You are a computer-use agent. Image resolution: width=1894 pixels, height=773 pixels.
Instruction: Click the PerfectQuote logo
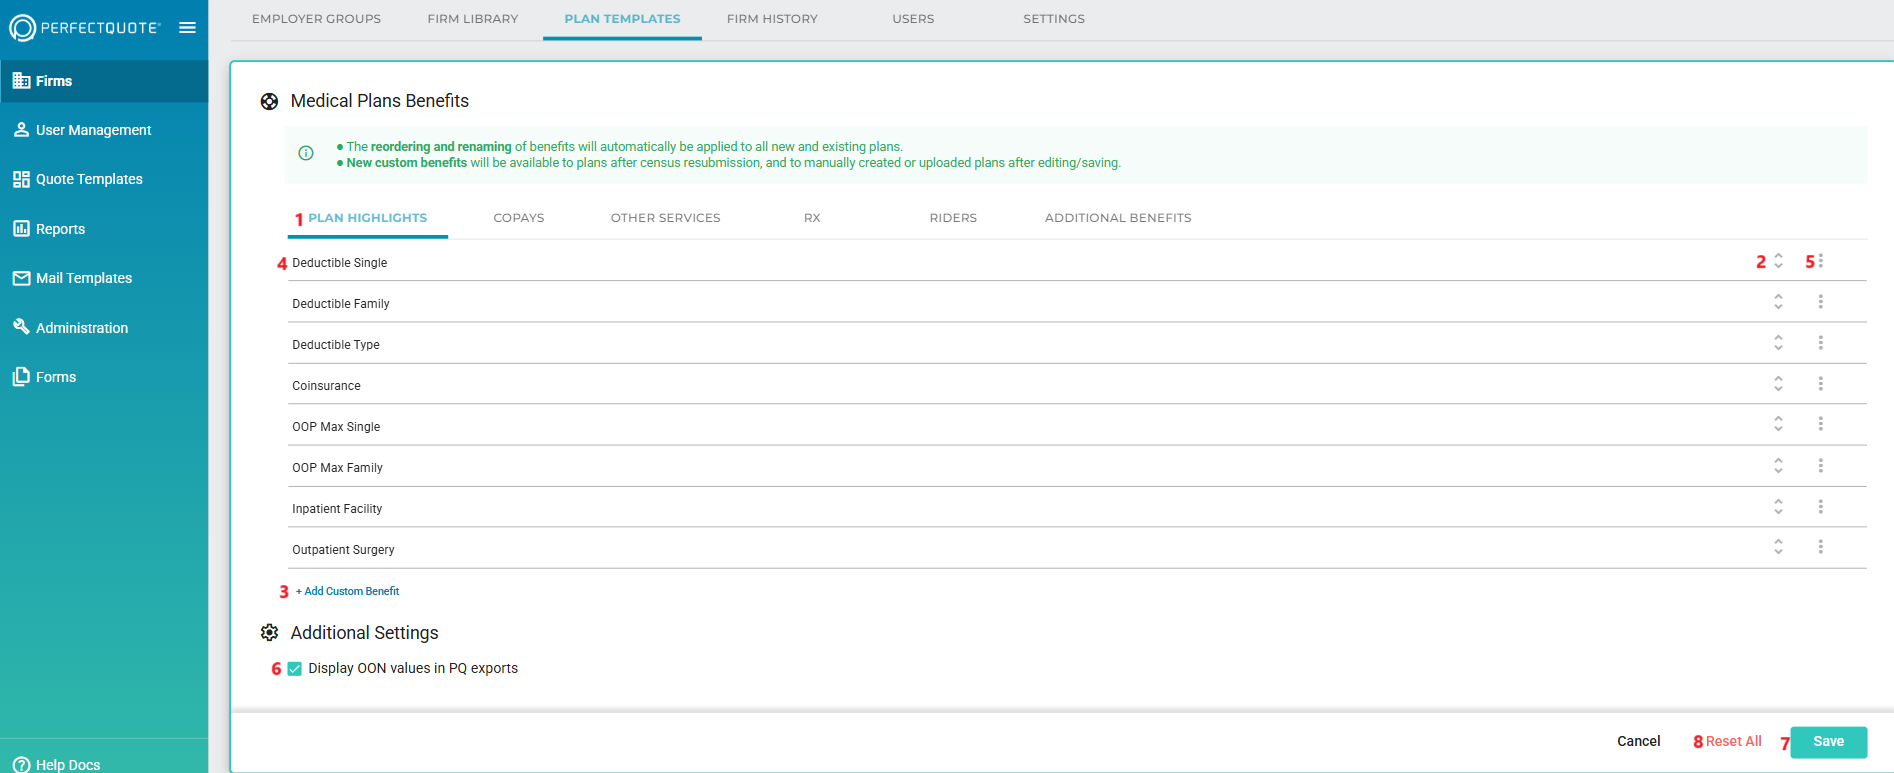85,28
